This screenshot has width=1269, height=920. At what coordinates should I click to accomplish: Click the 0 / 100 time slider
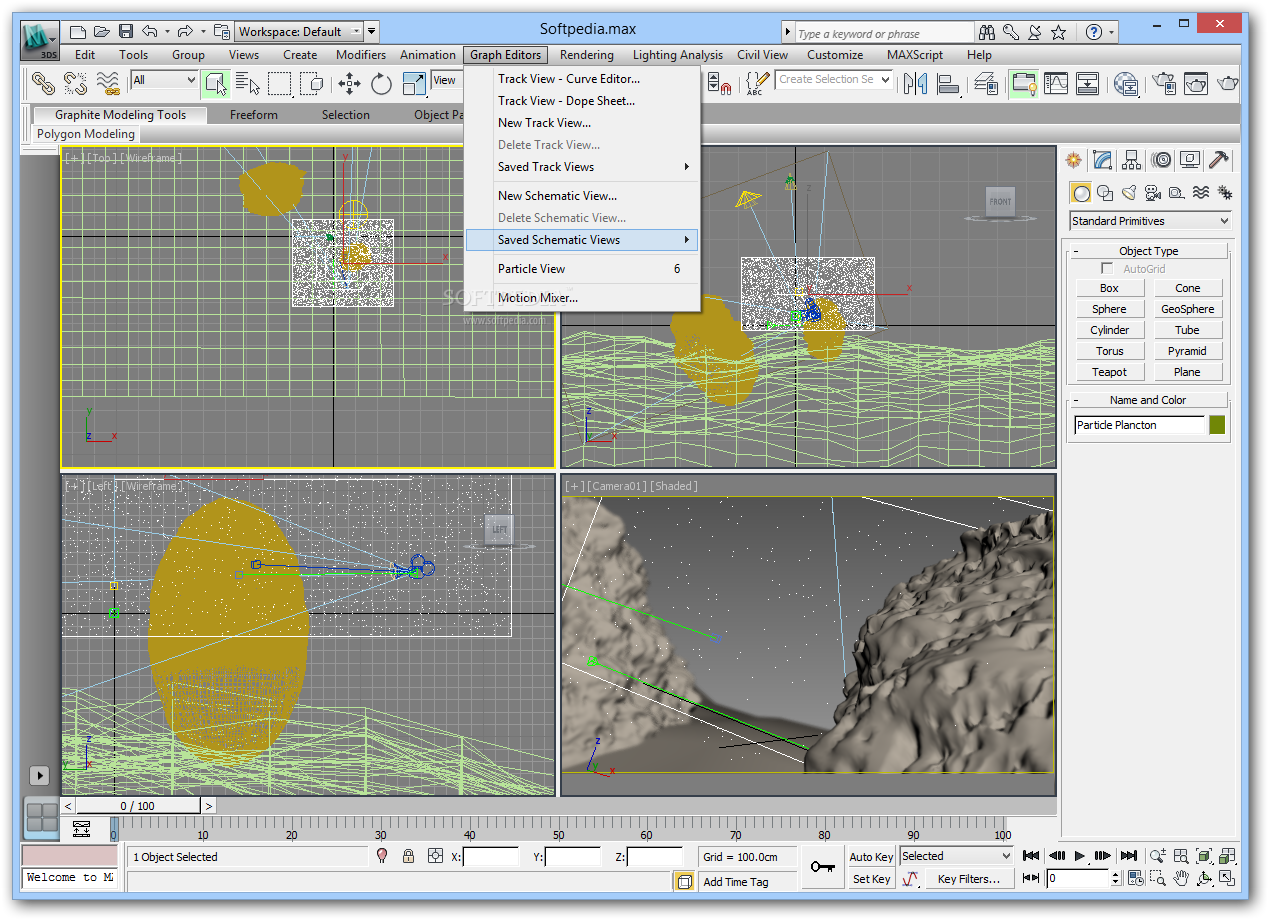click(x=138, y=806)
